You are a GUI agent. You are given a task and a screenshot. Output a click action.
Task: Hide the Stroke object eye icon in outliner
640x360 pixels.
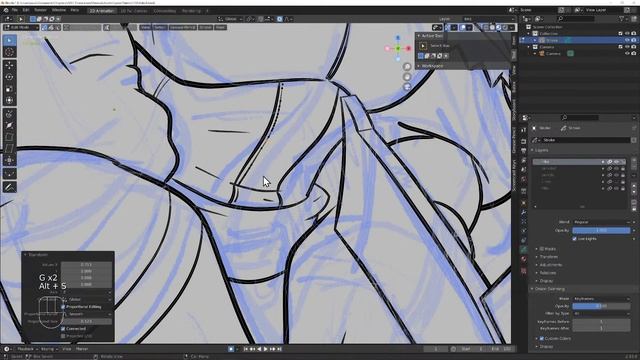pyautogui.click(x=627, y=40)
